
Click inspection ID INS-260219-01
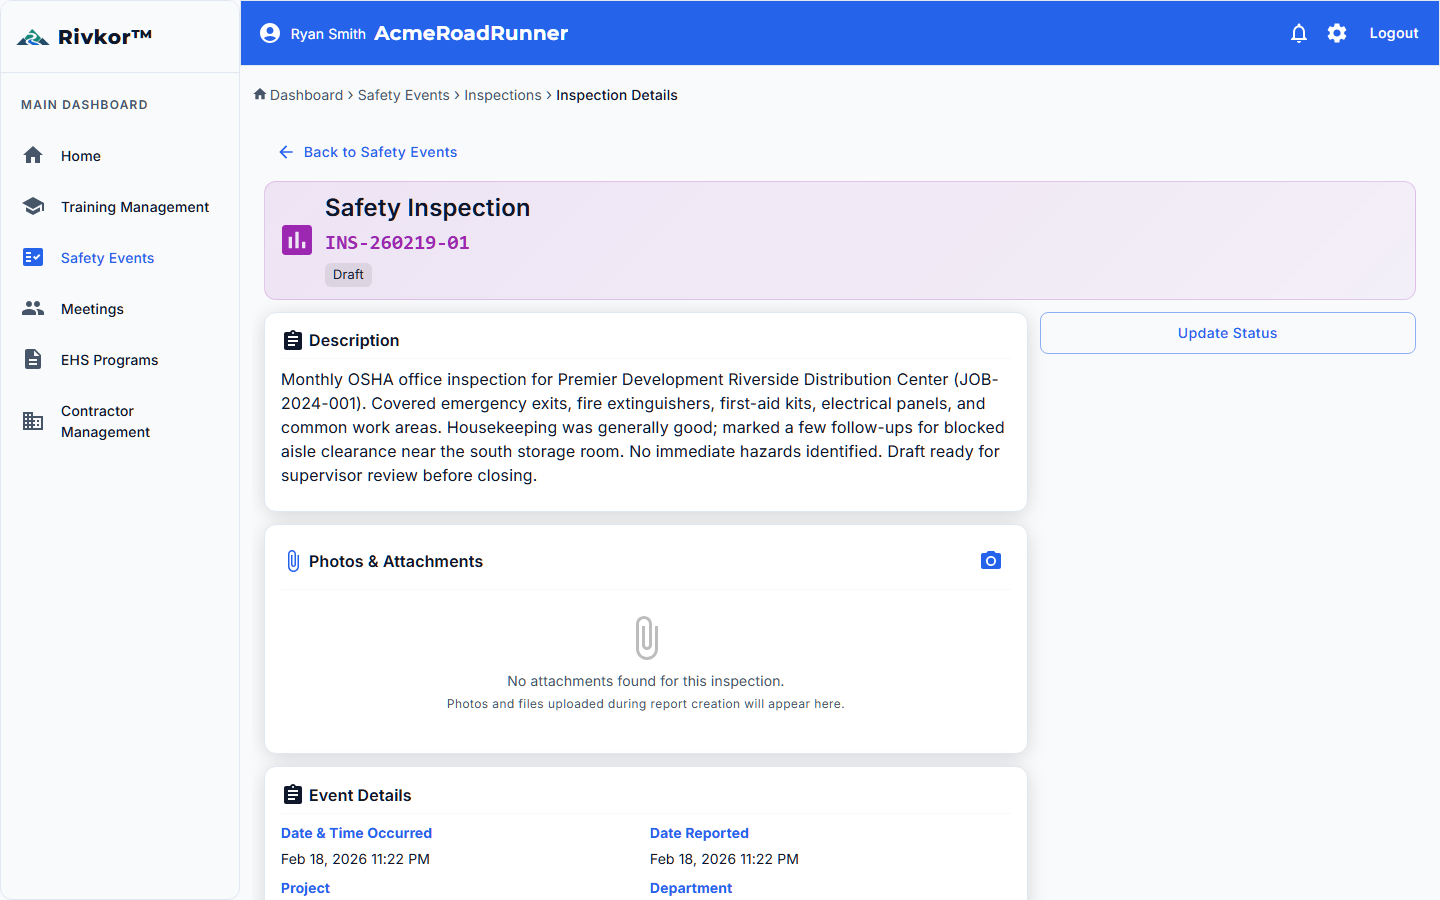pos(397,242)
